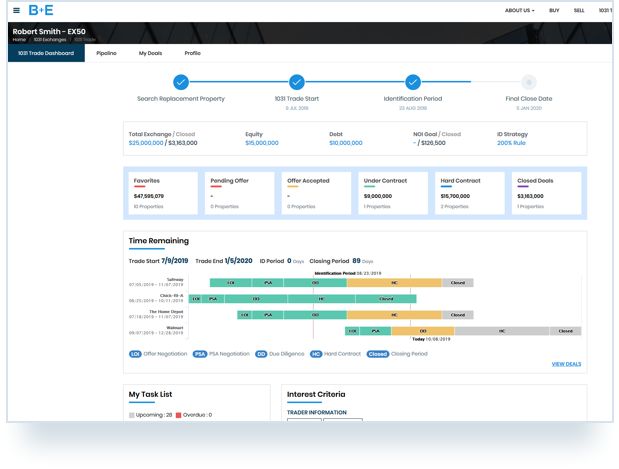
Task: Switch to the My Deals tab
Action: pyautogui.click(x=150, y=53)
